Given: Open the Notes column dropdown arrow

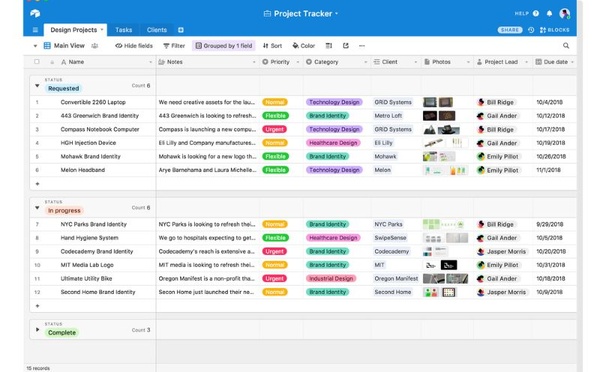Looking at the screenshot, I should pyautogui.click(x=254, y=62).
